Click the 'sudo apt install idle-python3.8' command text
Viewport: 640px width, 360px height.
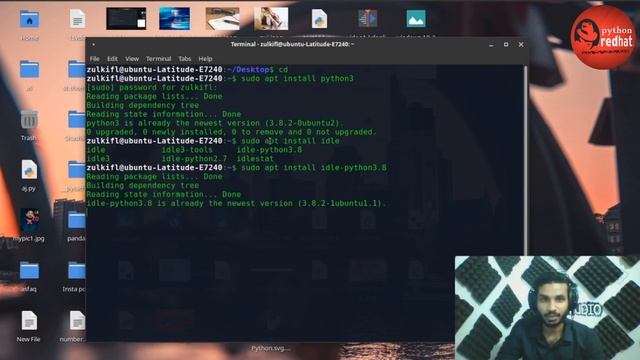click(x=314, y=167)
